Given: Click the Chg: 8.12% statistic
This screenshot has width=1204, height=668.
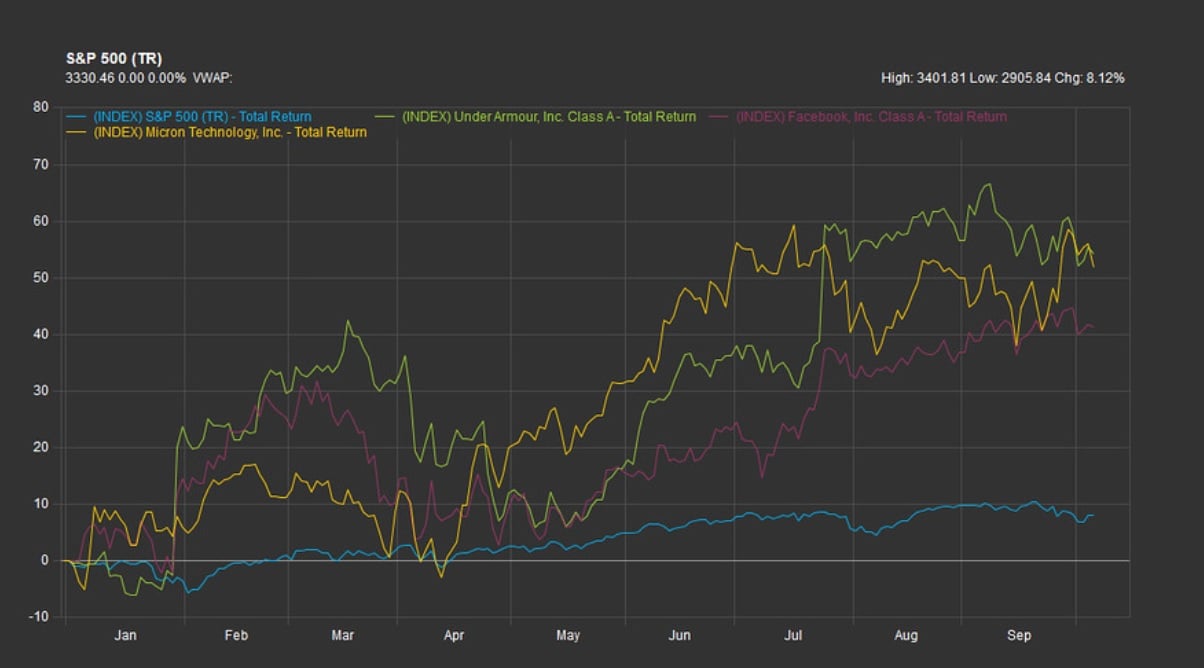Looking at the screenshot, I should [1090, 77].
